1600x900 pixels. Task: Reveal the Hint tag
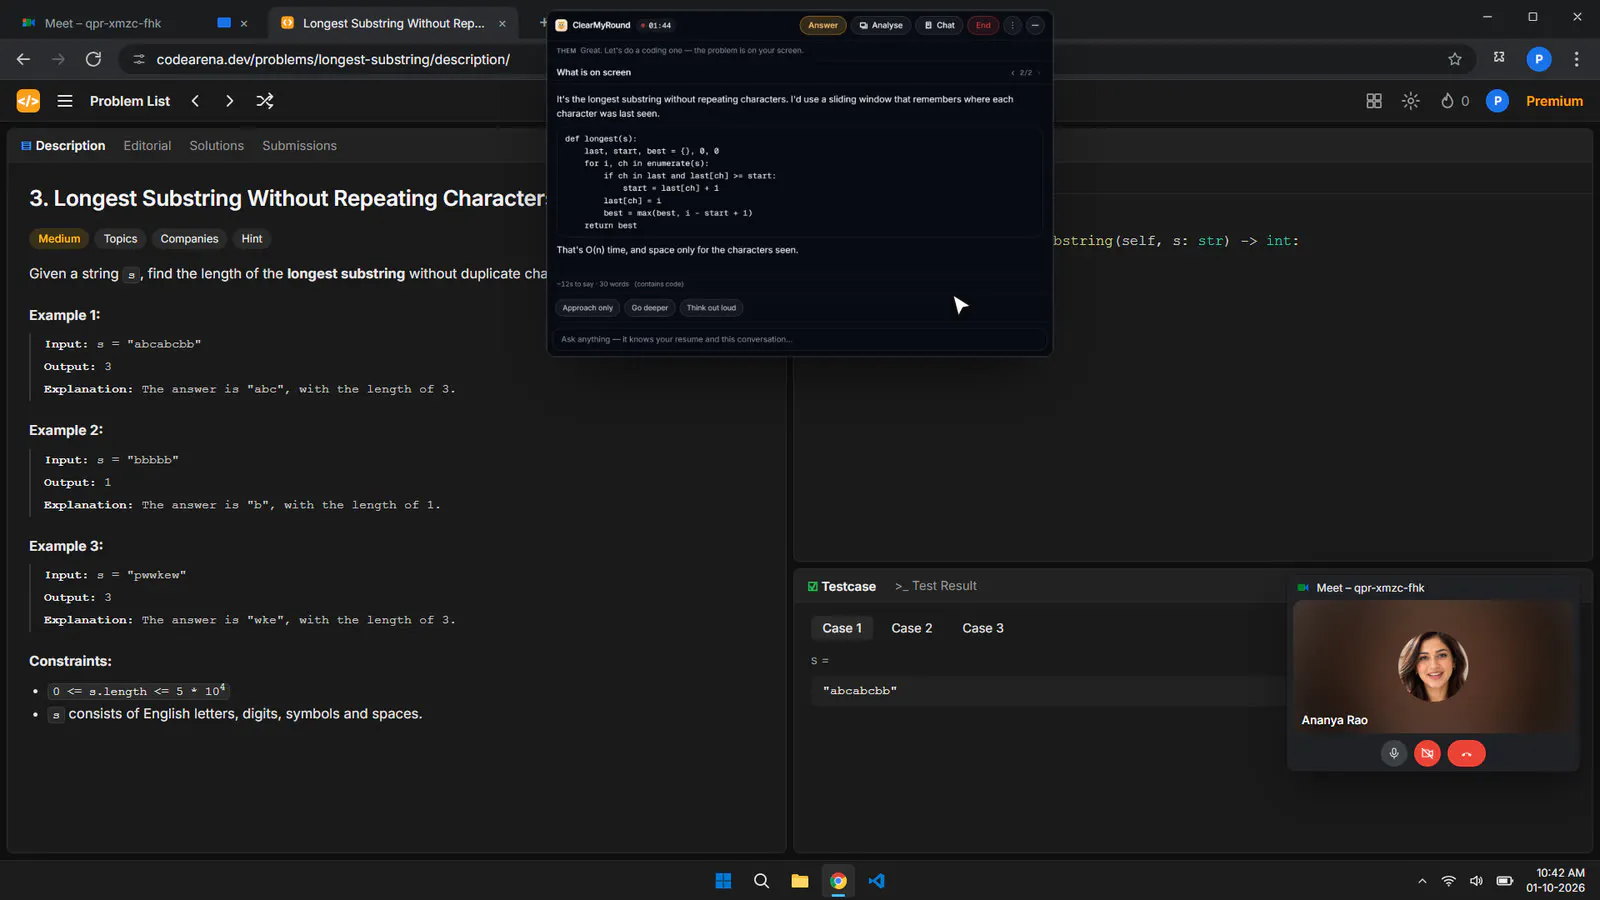[252, 239]
